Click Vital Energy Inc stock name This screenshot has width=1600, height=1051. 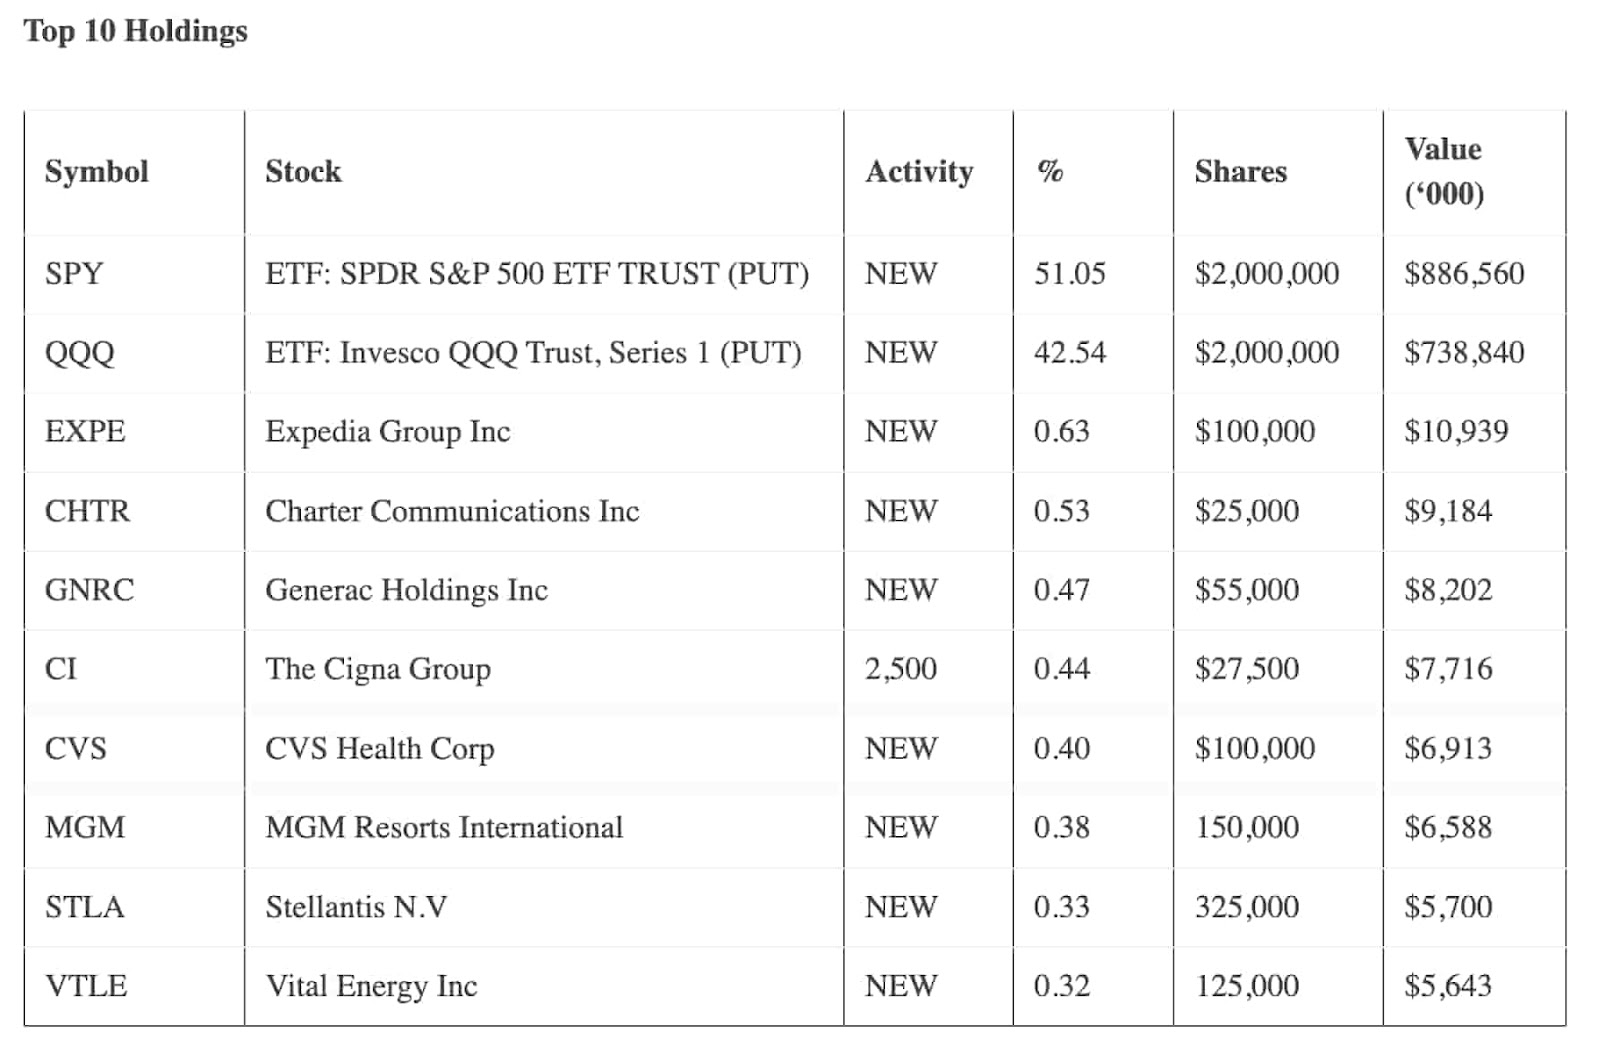click(371, 986)
